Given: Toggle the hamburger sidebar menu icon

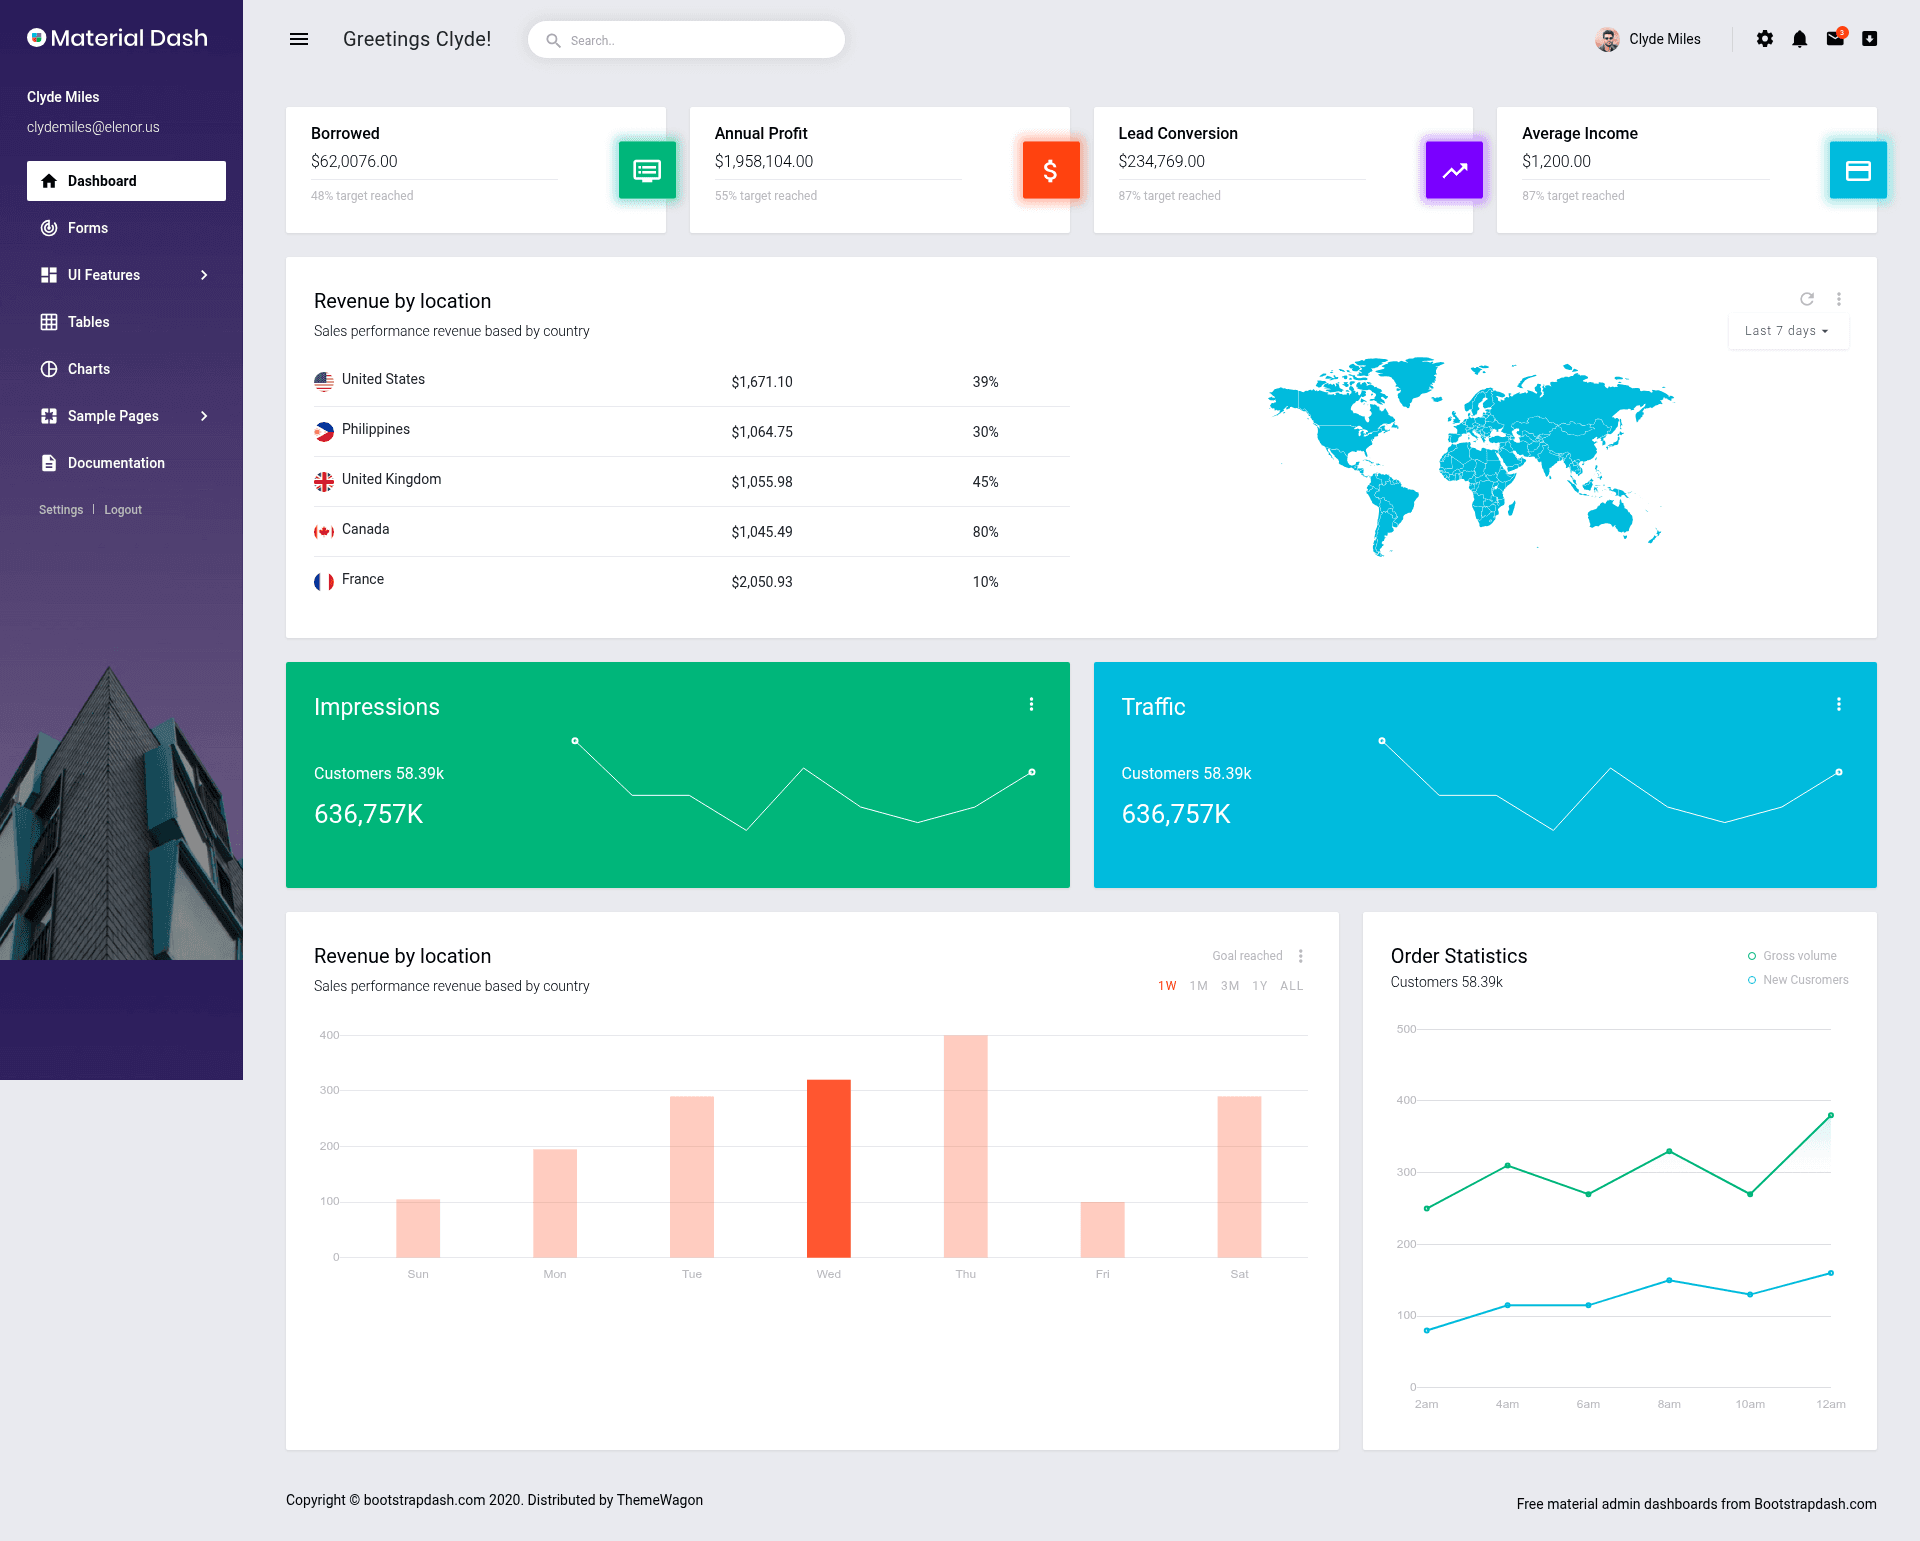Looking at the screenshot, I should (x=298, y=39).
